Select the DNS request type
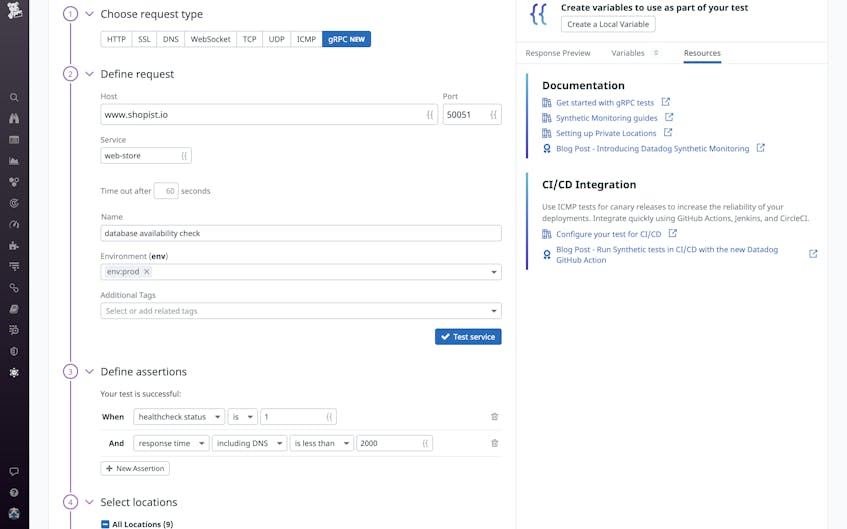Image resolution: width=847 pixels, height=529 pixels. 171,39
